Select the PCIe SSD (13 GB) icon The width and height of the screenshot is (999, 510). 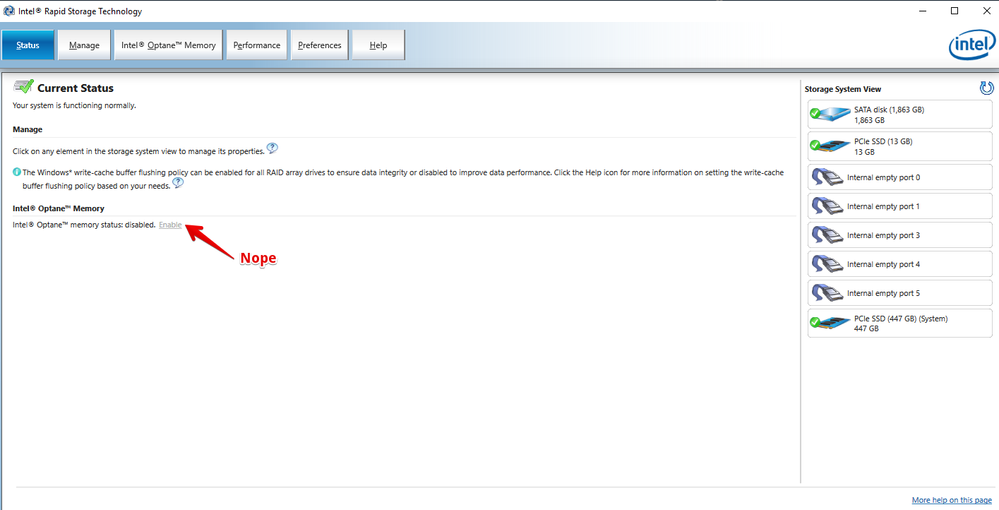click(x=830, y=146)
